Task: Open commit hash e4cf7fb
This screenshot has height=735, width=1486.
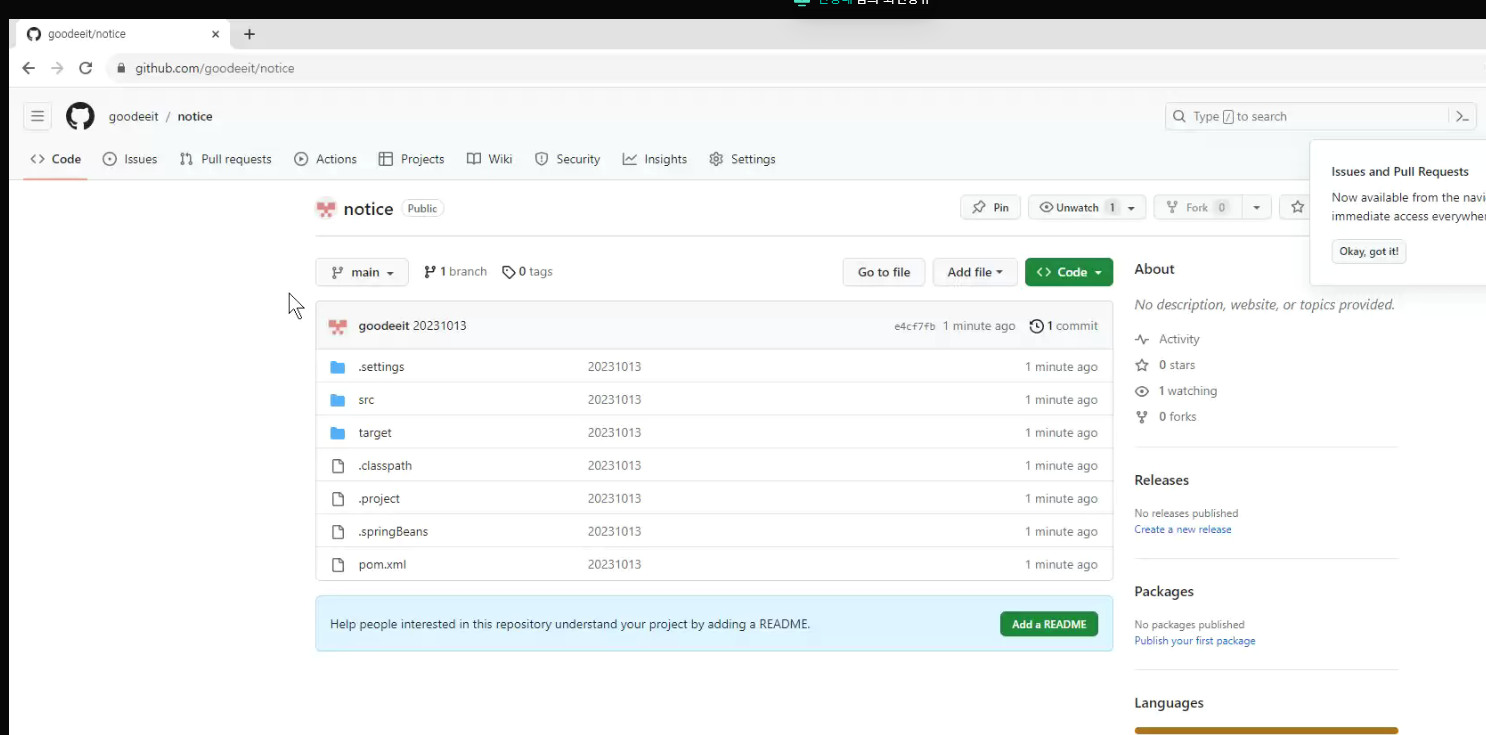Action: coord(915,326)
